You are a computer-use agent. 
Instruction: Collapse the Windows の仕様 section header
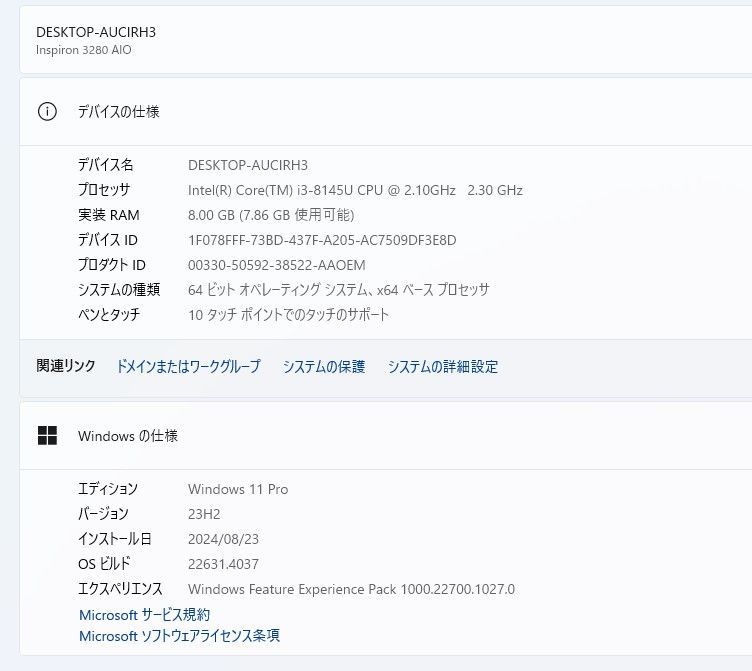point(386,436)
